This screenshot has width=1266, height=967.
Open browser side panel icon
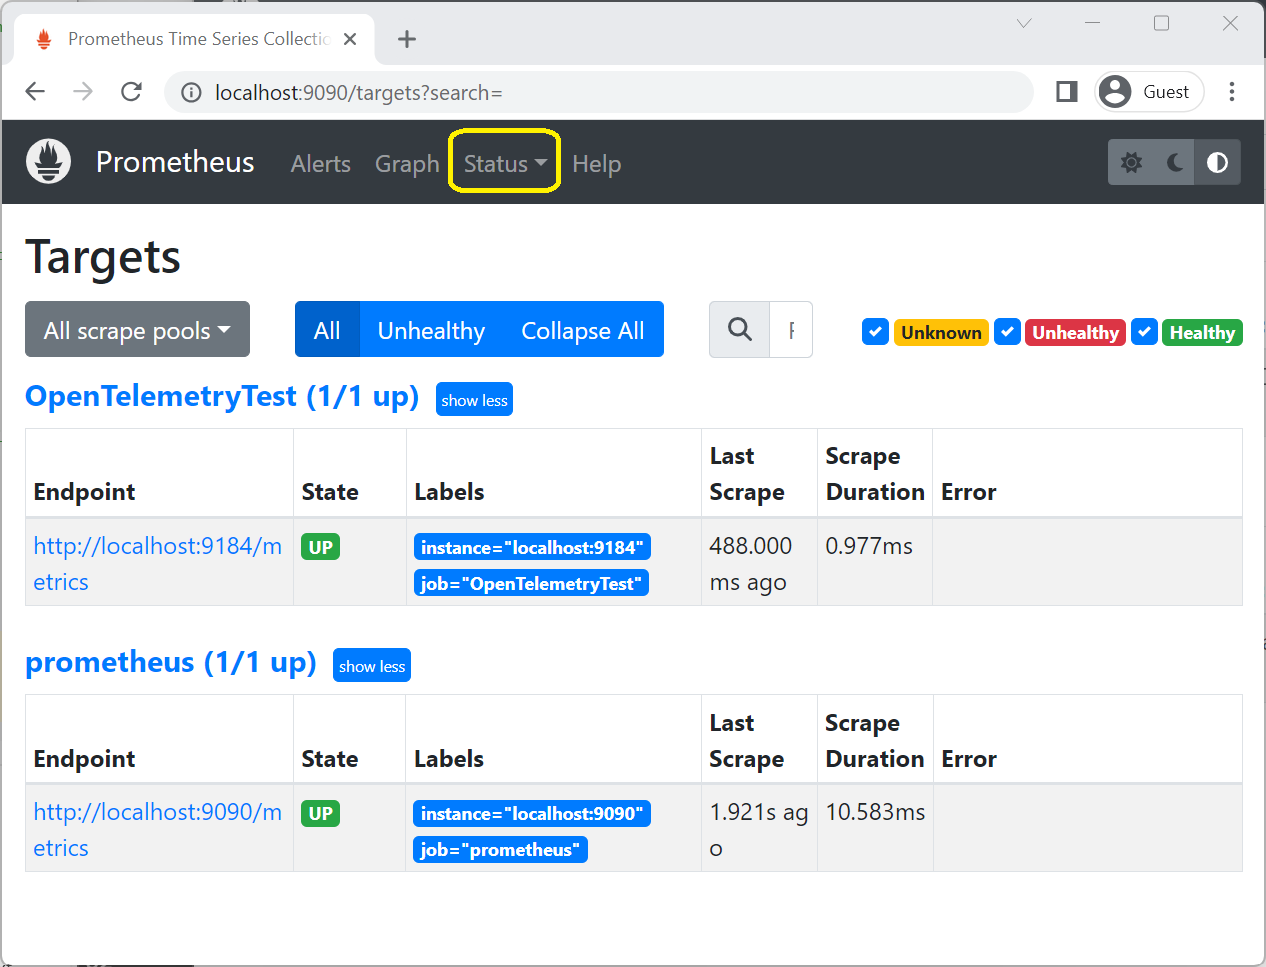pyautogui.click(x=1067, y=92)
